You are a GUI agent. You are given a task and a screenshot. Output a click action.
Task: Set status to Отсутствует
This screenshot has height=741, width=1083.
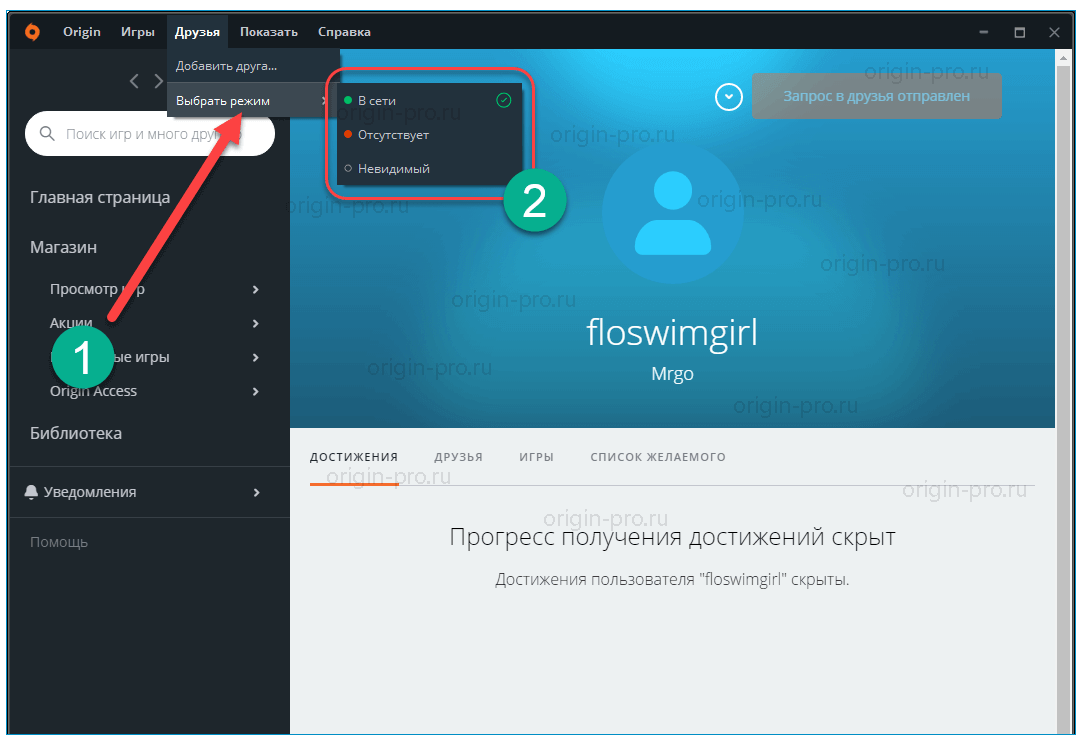pos(429,135)
